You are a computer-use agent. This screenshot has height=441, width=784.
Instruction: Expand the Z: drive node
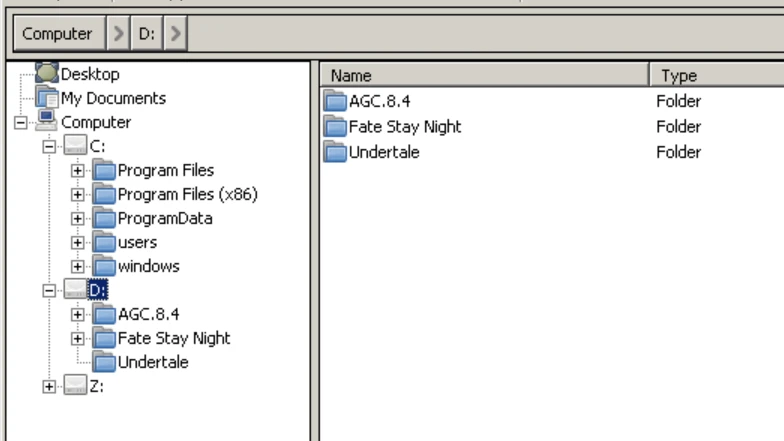[x=50, y=386]
